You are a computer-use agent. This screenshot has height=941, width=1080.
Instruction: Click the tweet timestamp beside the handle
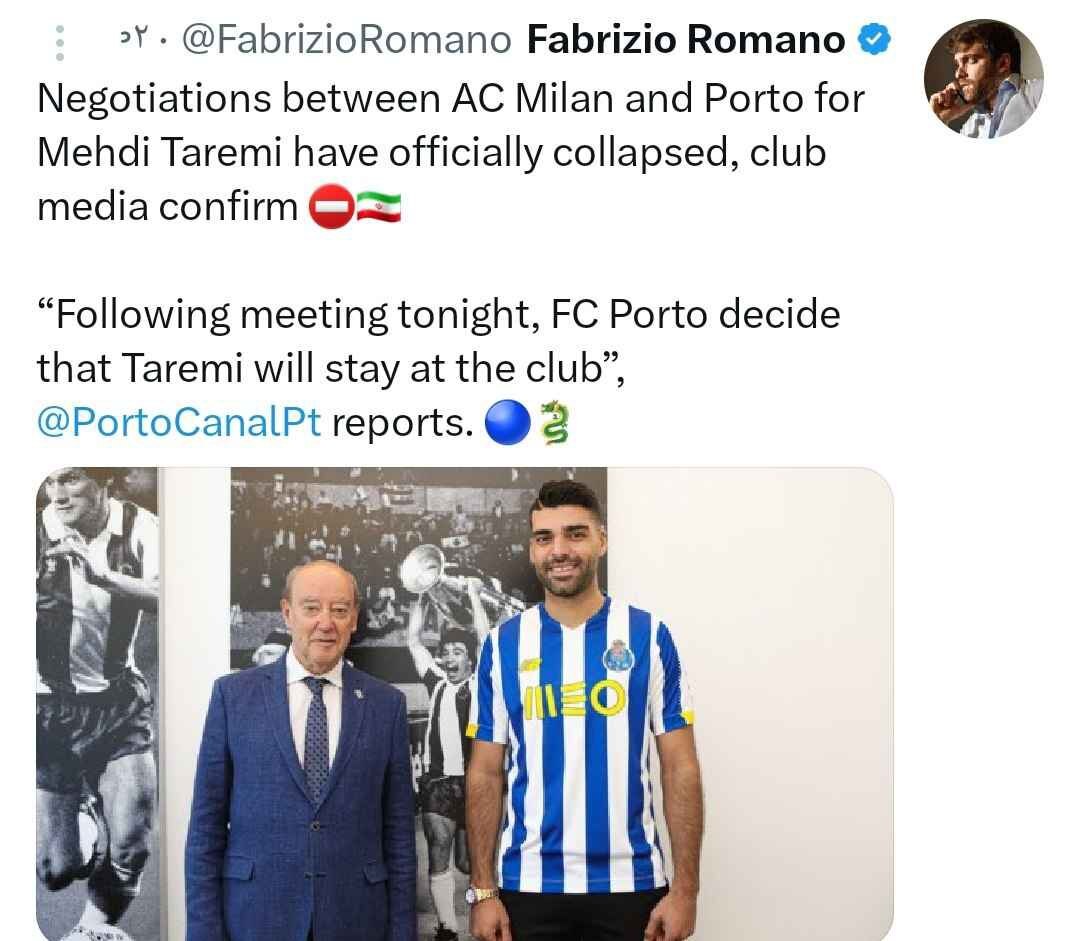pos(133,40)
